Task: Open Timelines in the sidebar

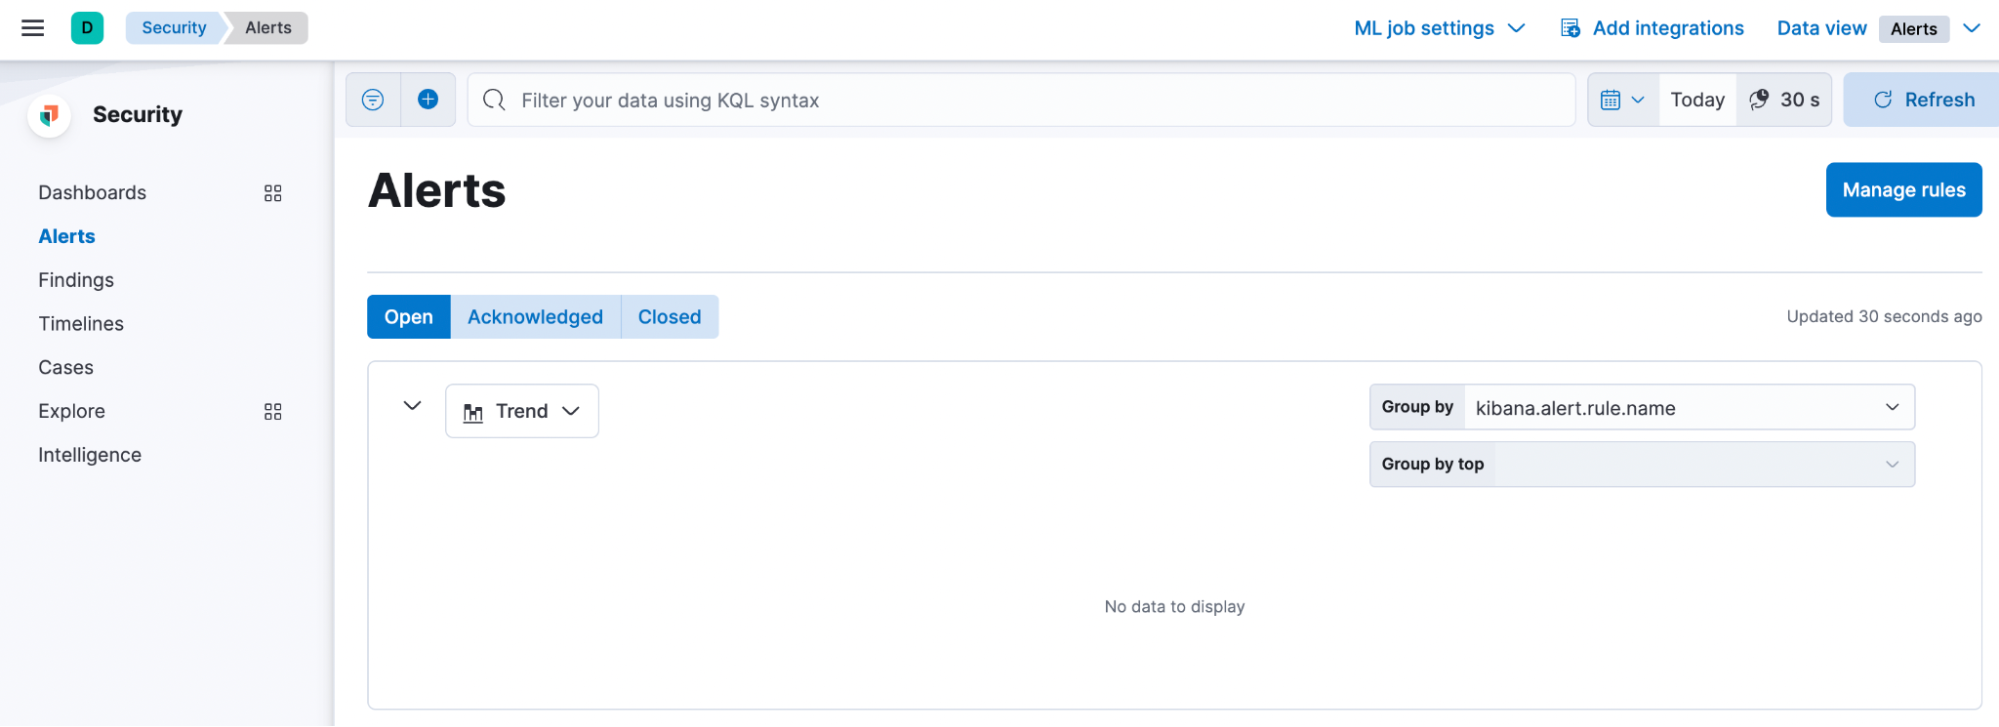Action: click(81, 324)
